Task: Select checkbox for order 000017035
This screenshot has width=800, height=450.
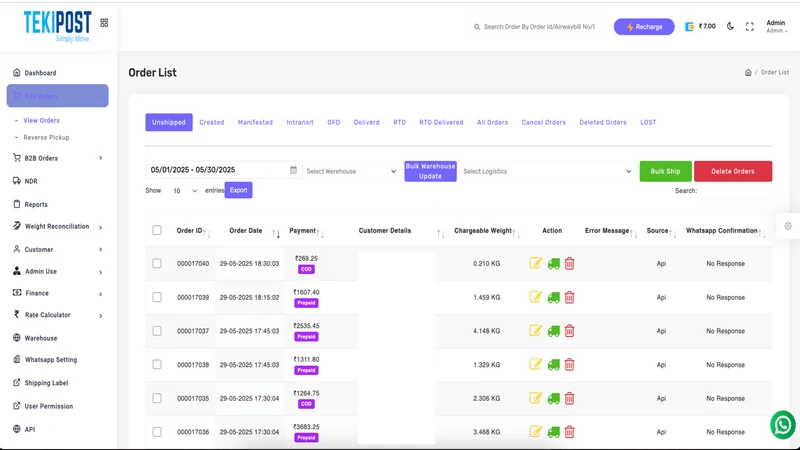Action: click(157, 398)
